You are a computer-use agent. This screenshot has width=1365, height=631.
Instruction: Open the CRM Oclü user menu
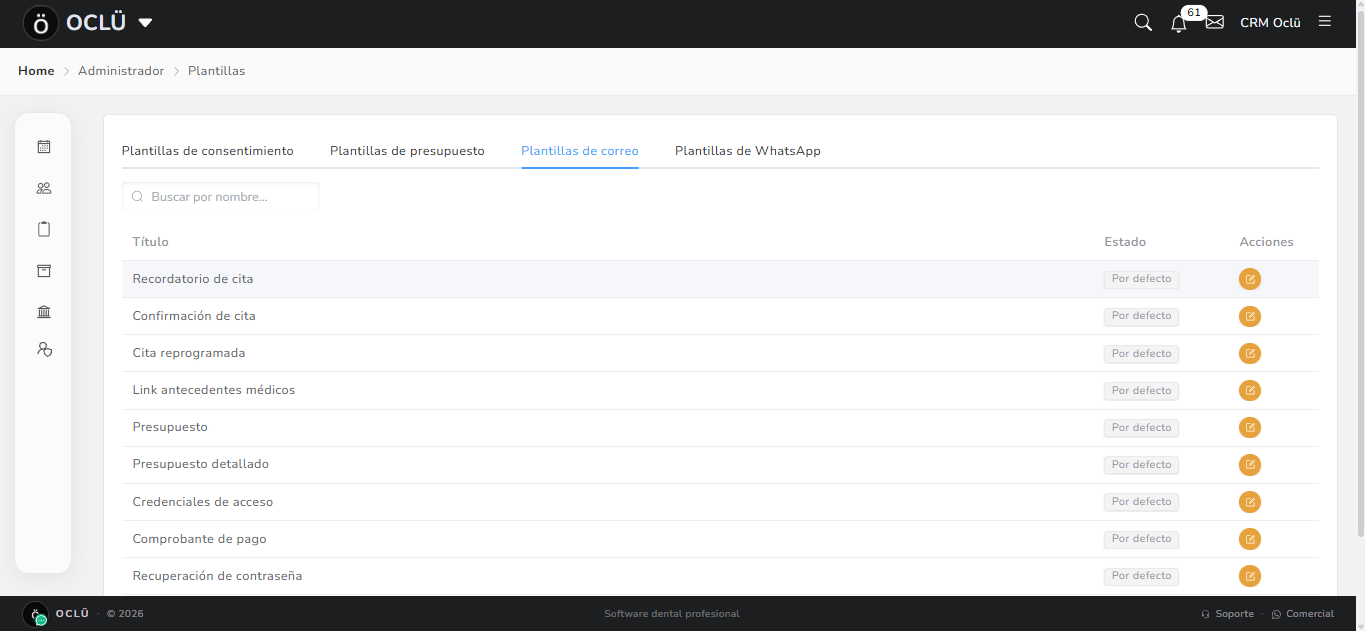(x=1270, y=22)
